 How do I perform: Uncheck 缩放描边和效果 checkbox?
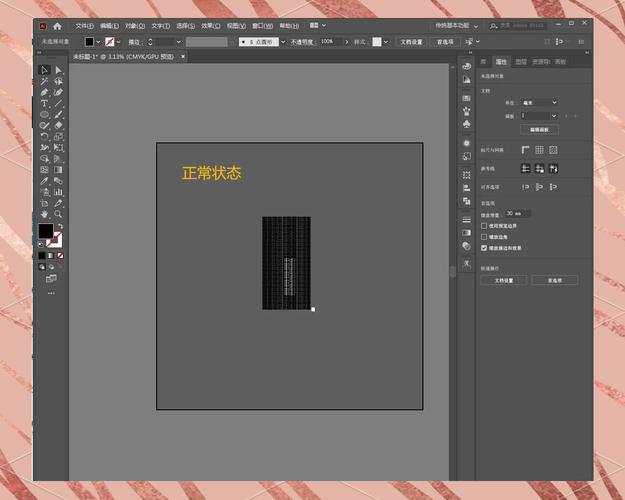(485, 246)
